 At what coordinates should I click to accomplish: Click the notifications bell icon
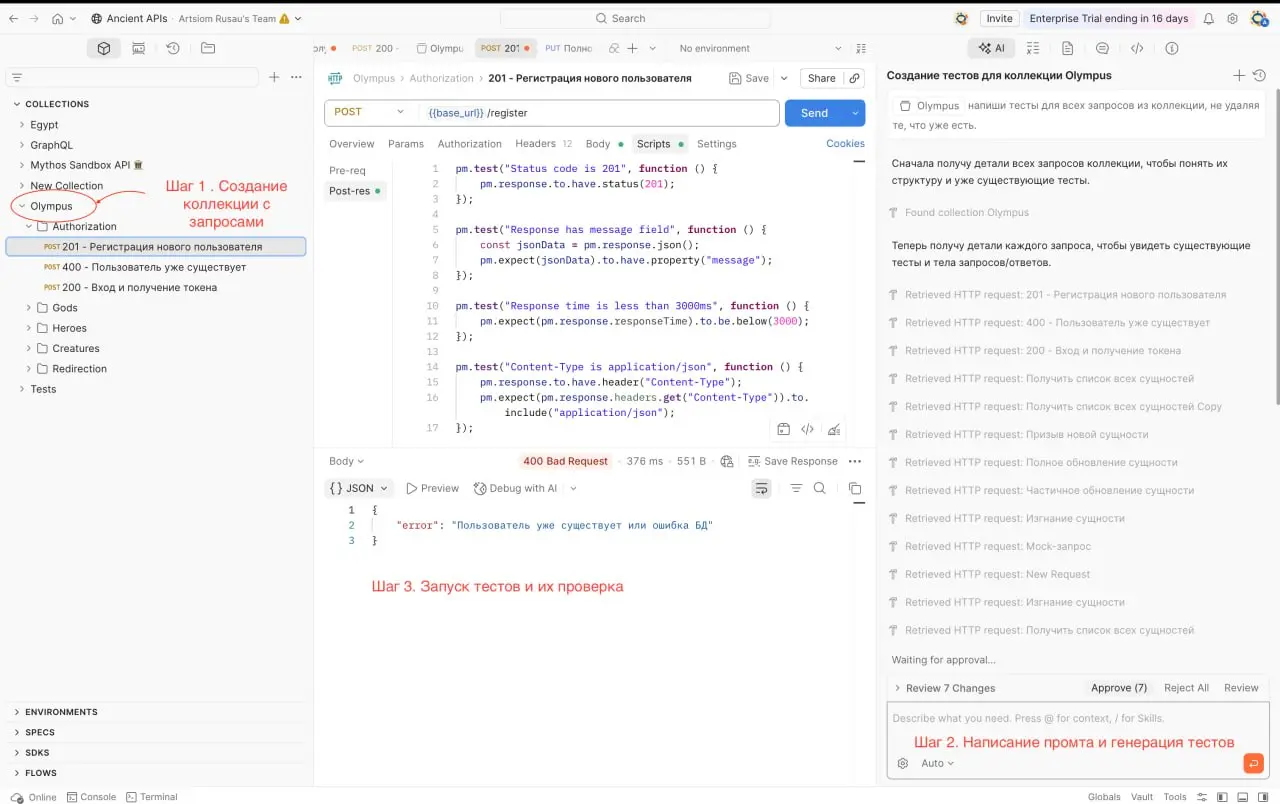(x=1208, y=18)
